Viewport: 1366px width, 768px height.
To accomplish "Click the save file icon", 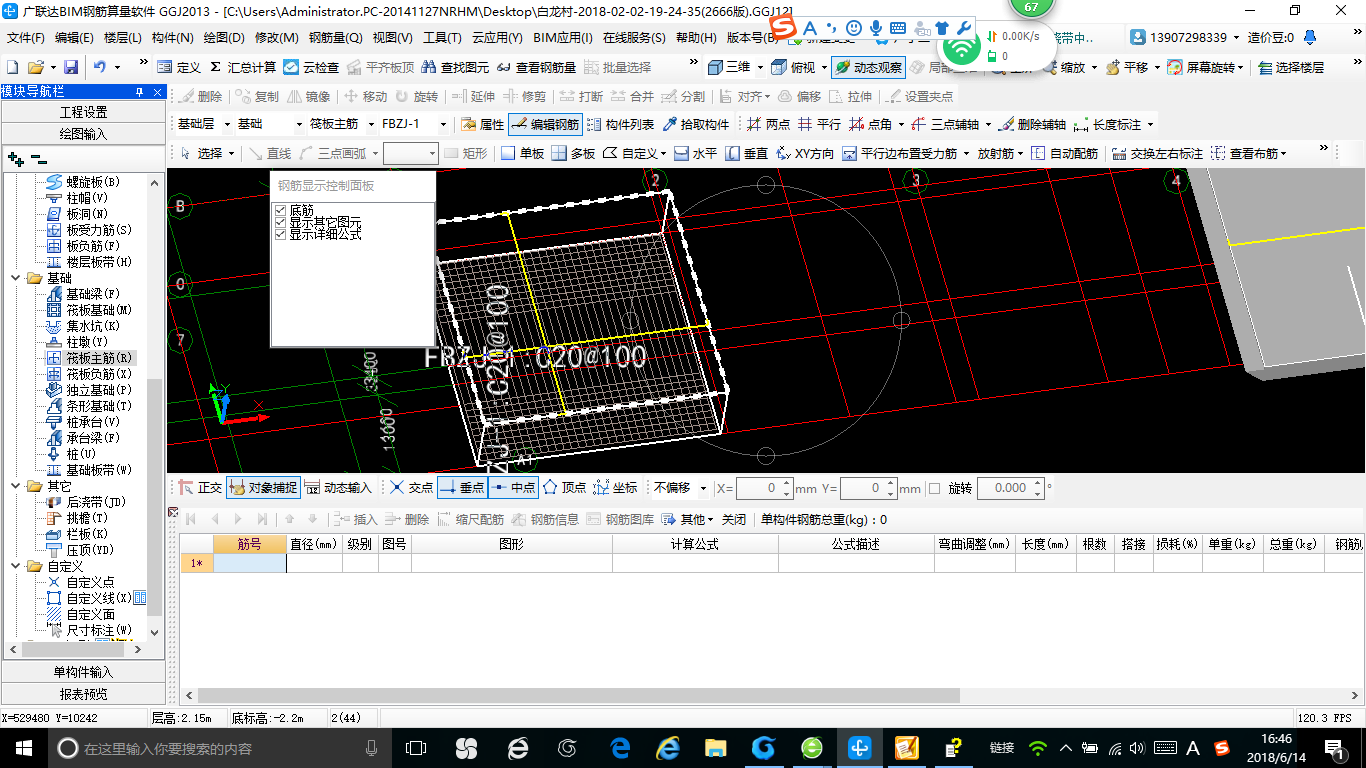I will pyautogui.click(x=71, y=67).
